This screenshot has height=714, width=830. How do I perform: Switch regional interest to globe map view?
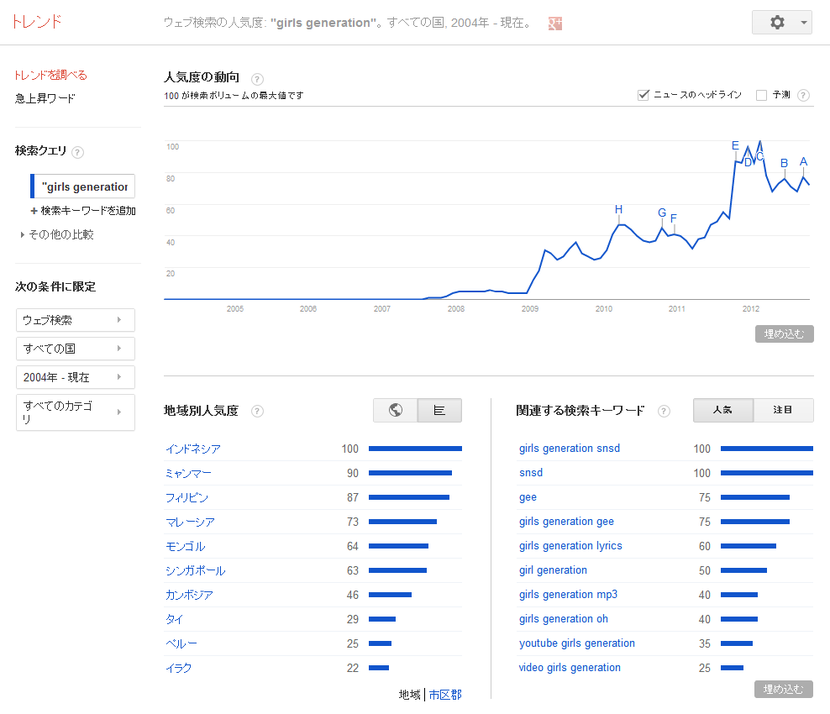395,410
